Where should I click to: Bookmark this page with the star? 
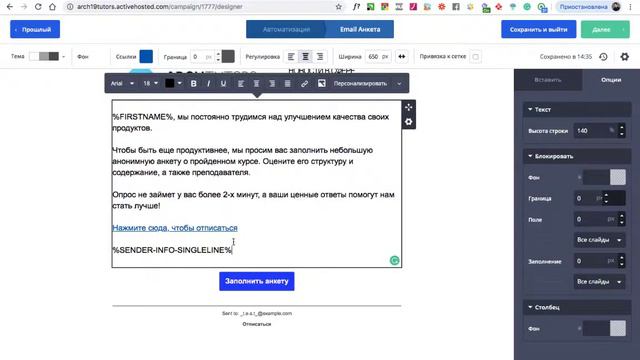[339, 7]
